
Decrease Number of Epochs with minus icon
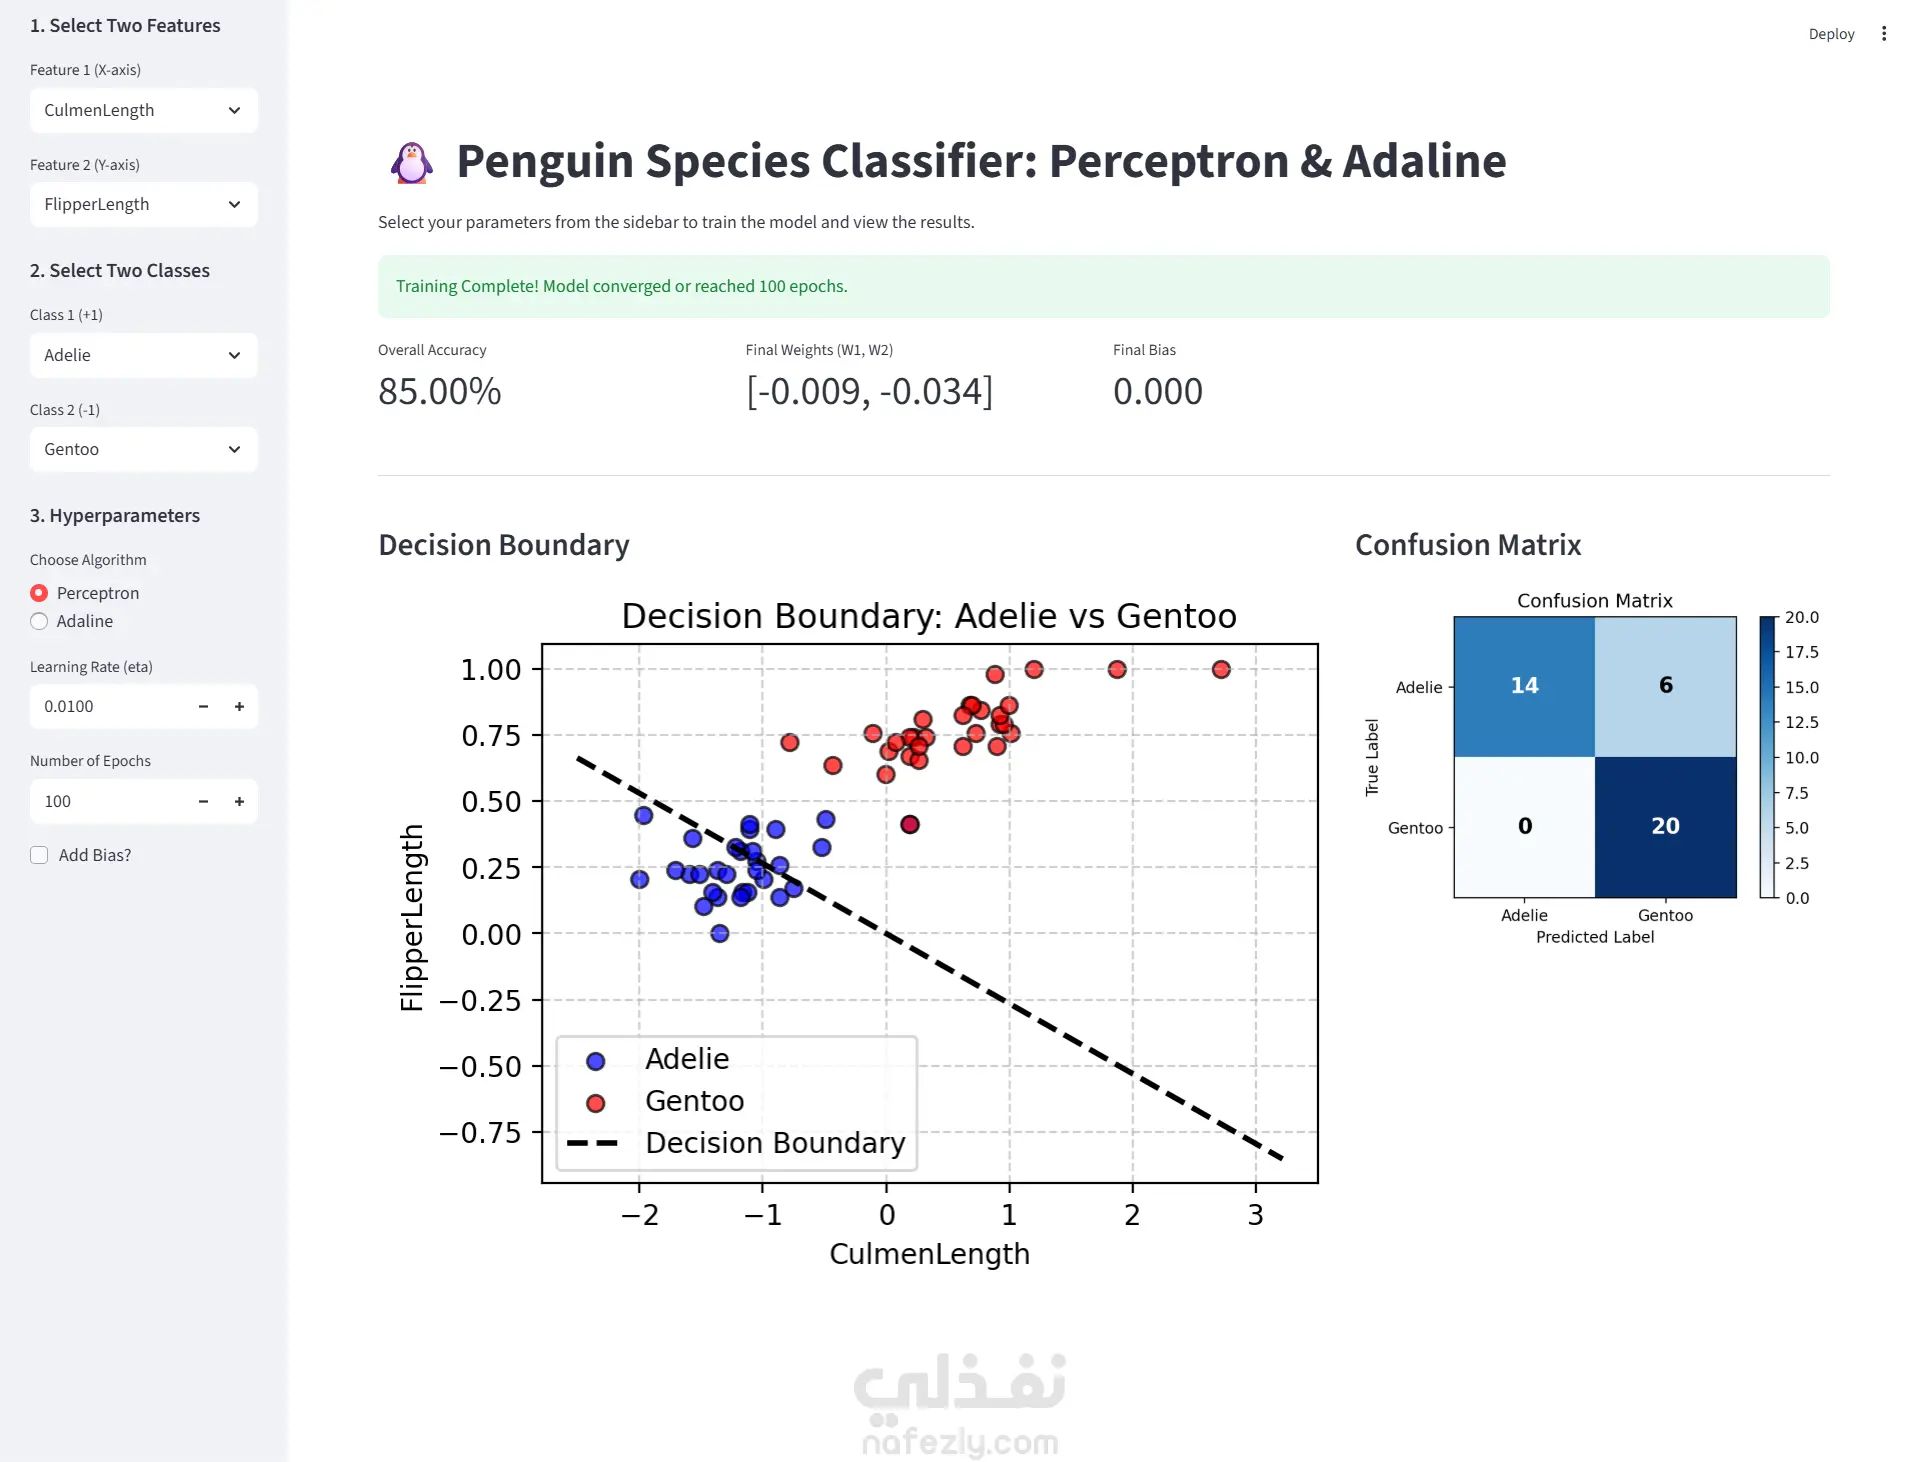pos(203,801)
